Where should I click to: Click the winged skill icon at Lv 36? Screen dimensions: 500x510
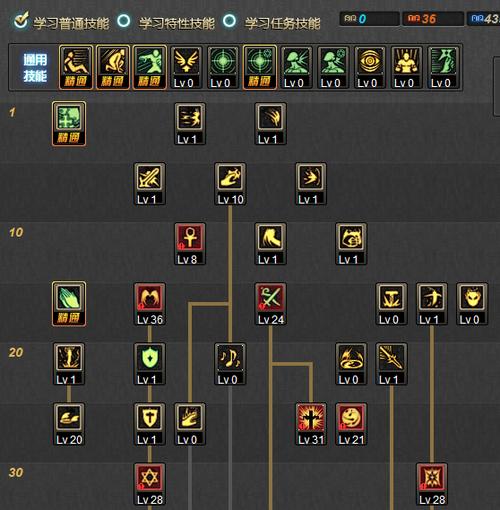[x=150, y=304]
